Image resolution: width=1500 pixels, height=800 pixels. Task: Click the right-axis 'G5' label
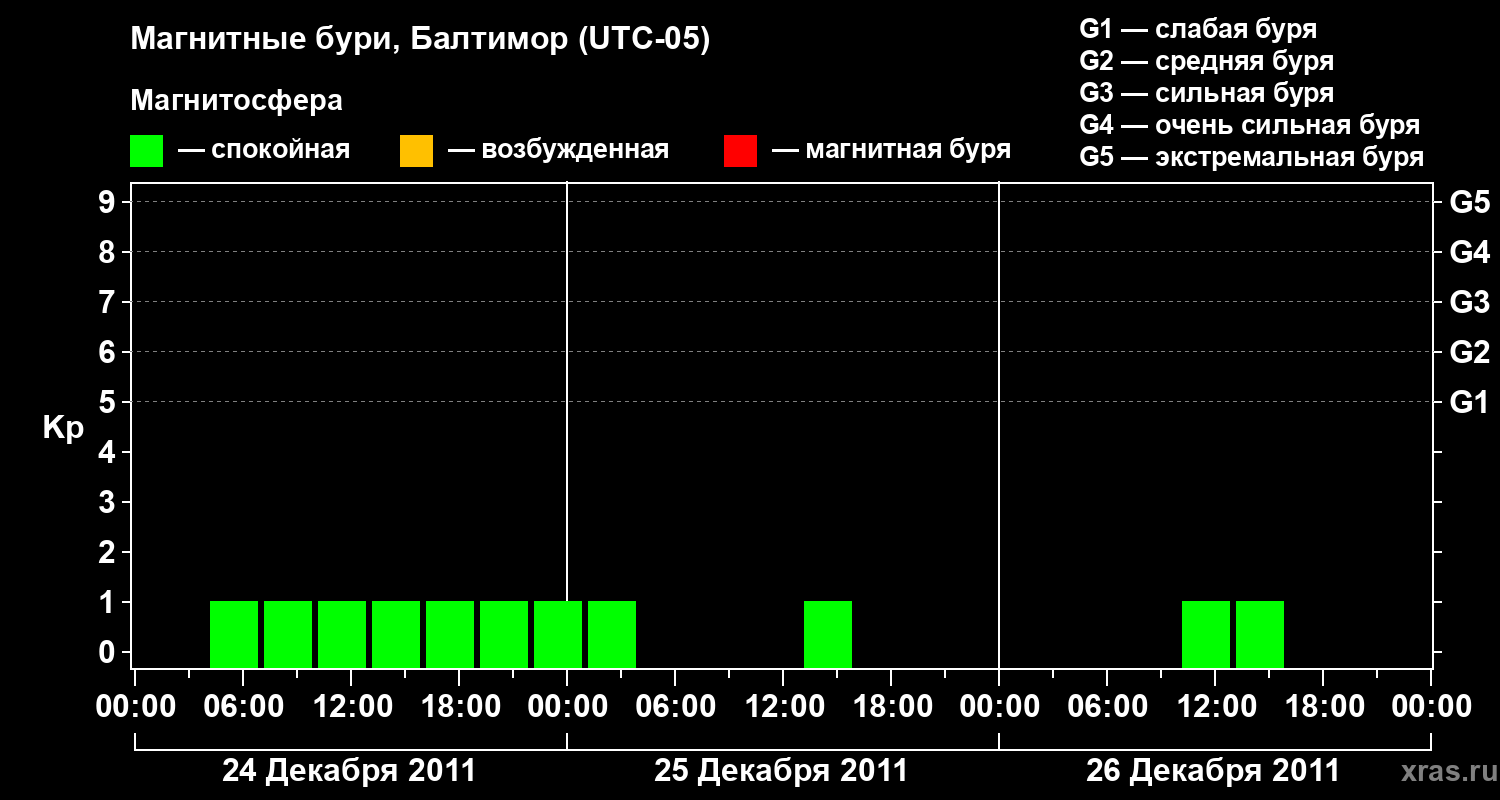pyautogui.click(x=1469, y=202)
